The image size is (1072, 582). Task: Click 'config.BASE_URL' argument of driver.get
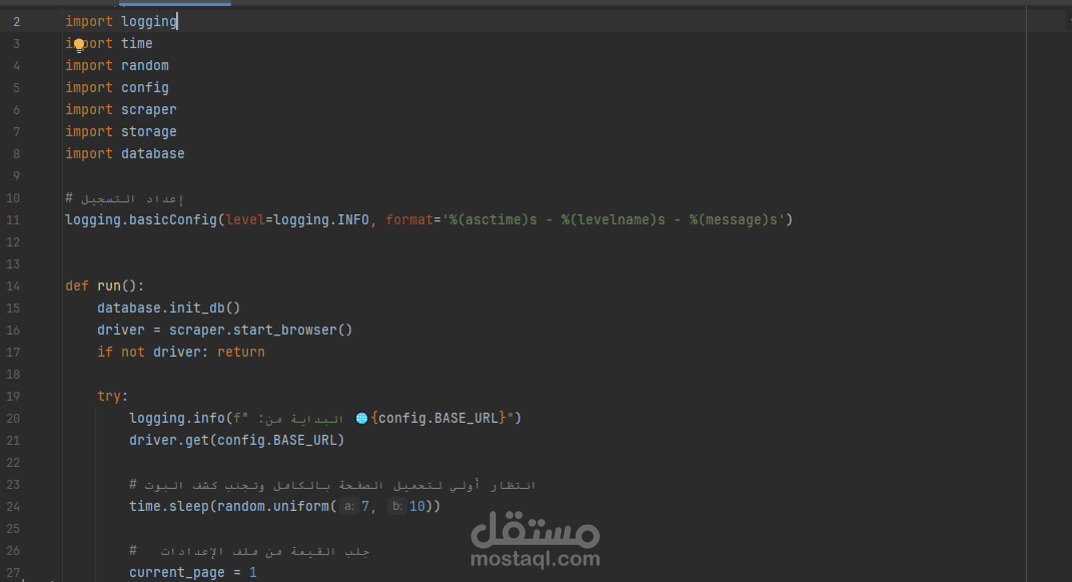point(277,440)
